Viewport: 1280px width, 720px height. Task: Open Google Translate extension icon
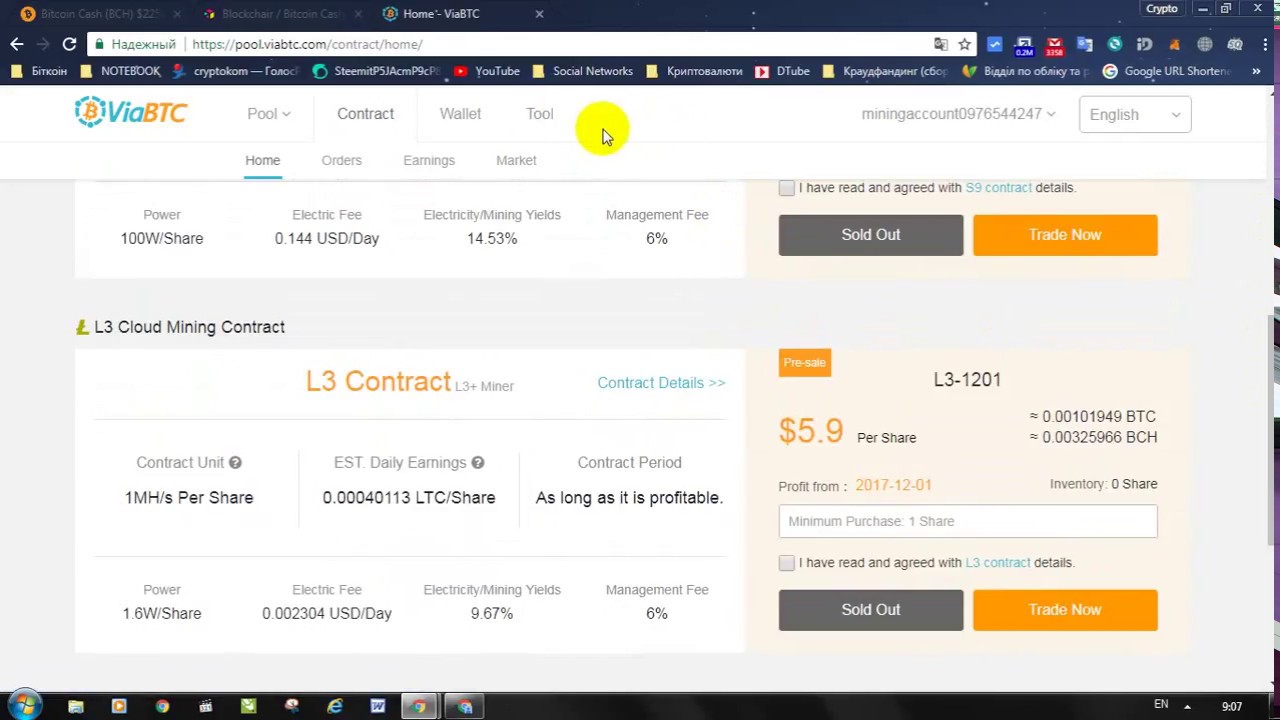(x=1085, y=44)
